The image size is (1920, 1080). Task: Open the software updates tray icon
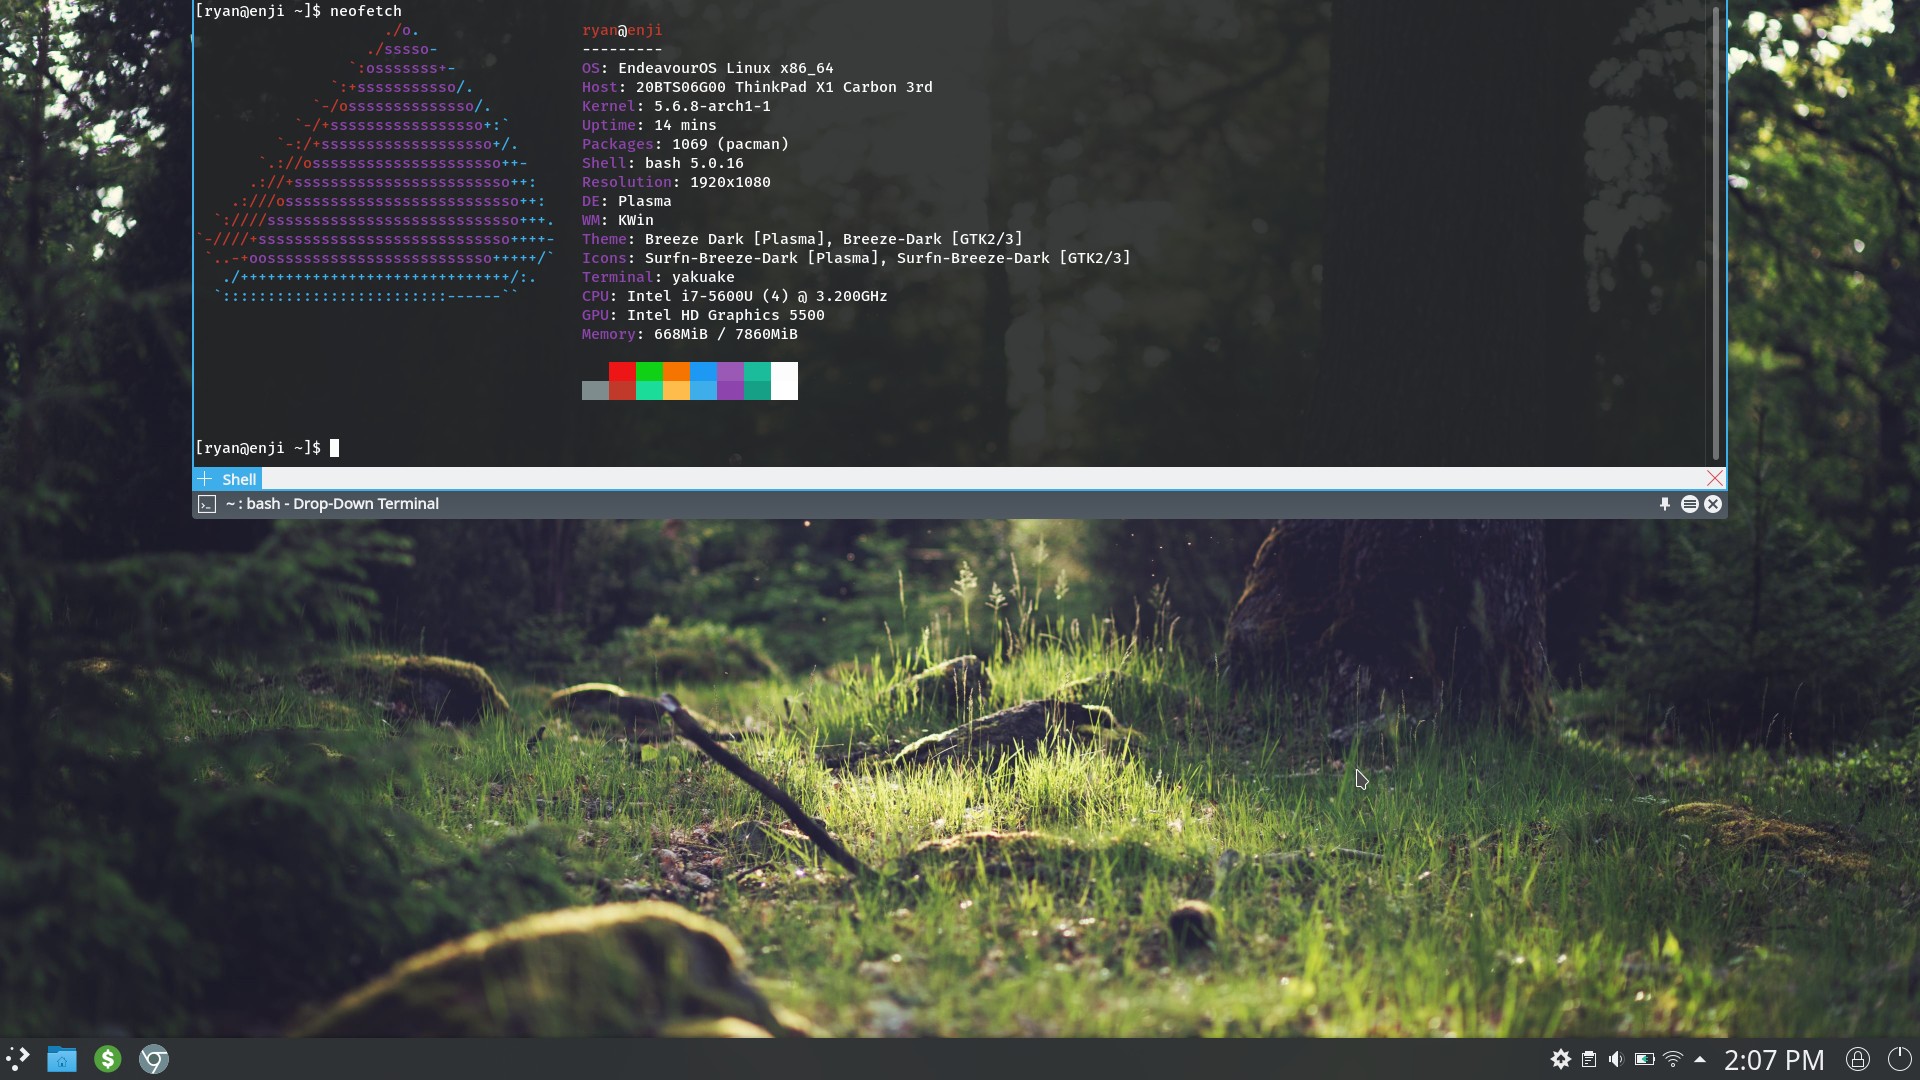pos(1561,1059)
